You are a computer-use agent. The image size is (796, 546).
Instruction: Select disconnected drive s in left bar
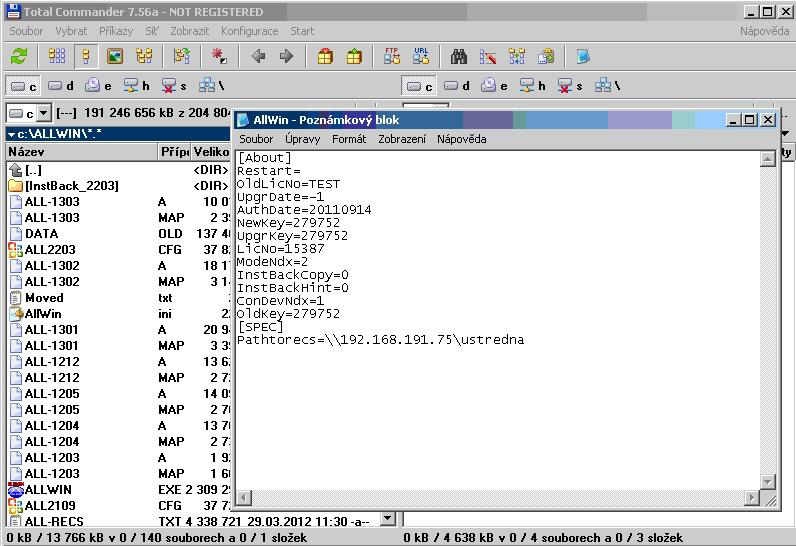pos(174,86)
